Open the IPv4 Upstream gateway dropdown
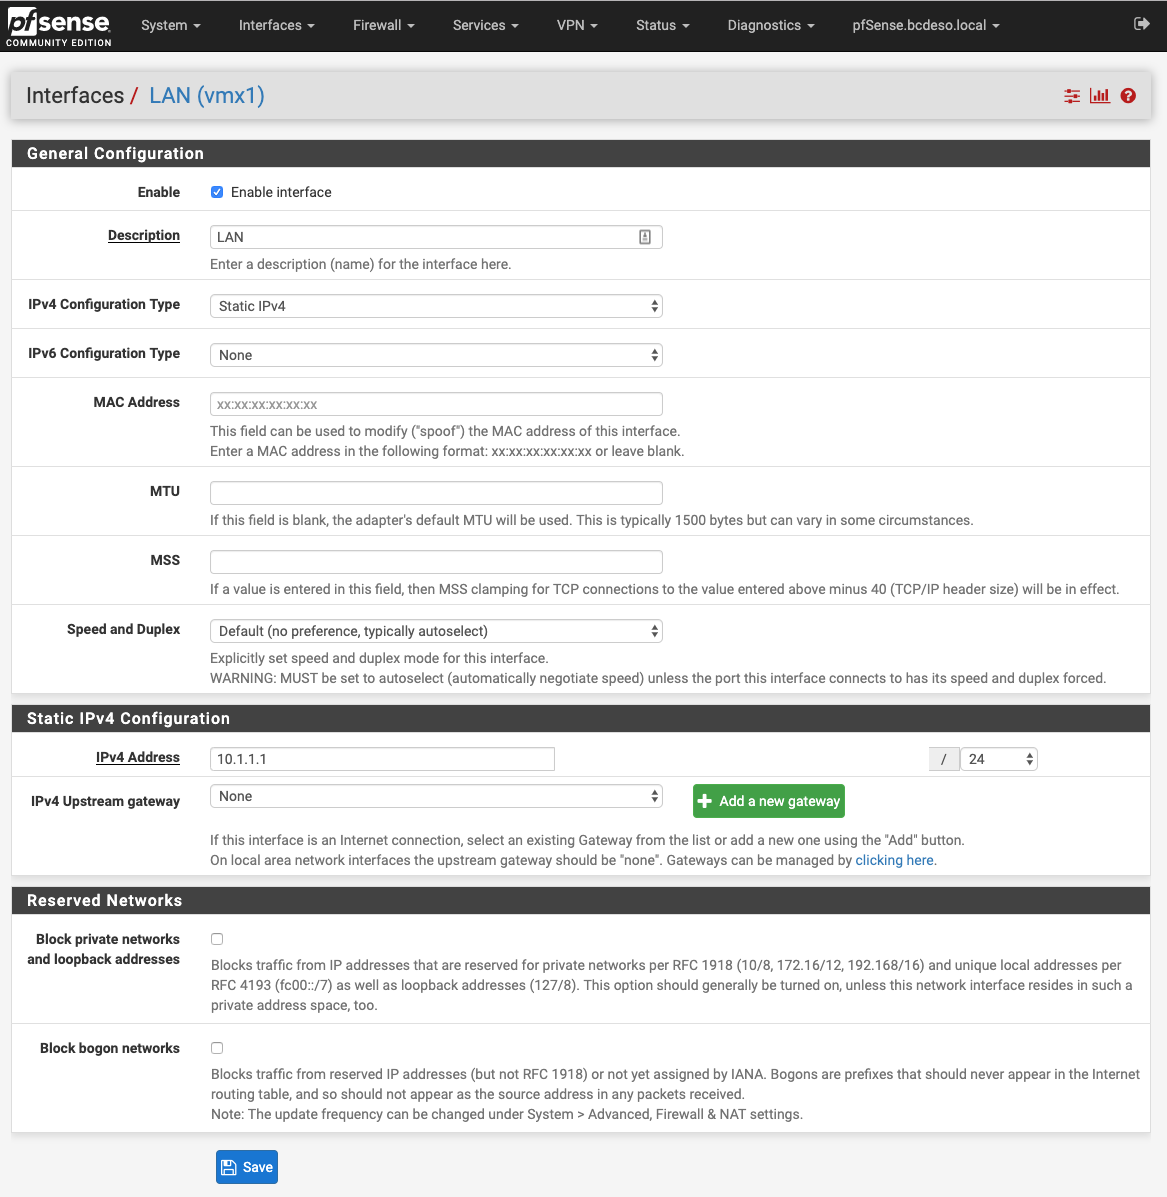Image resolution: width=1167 pixels, height=1197 pixels. click(x=436, y=796)
